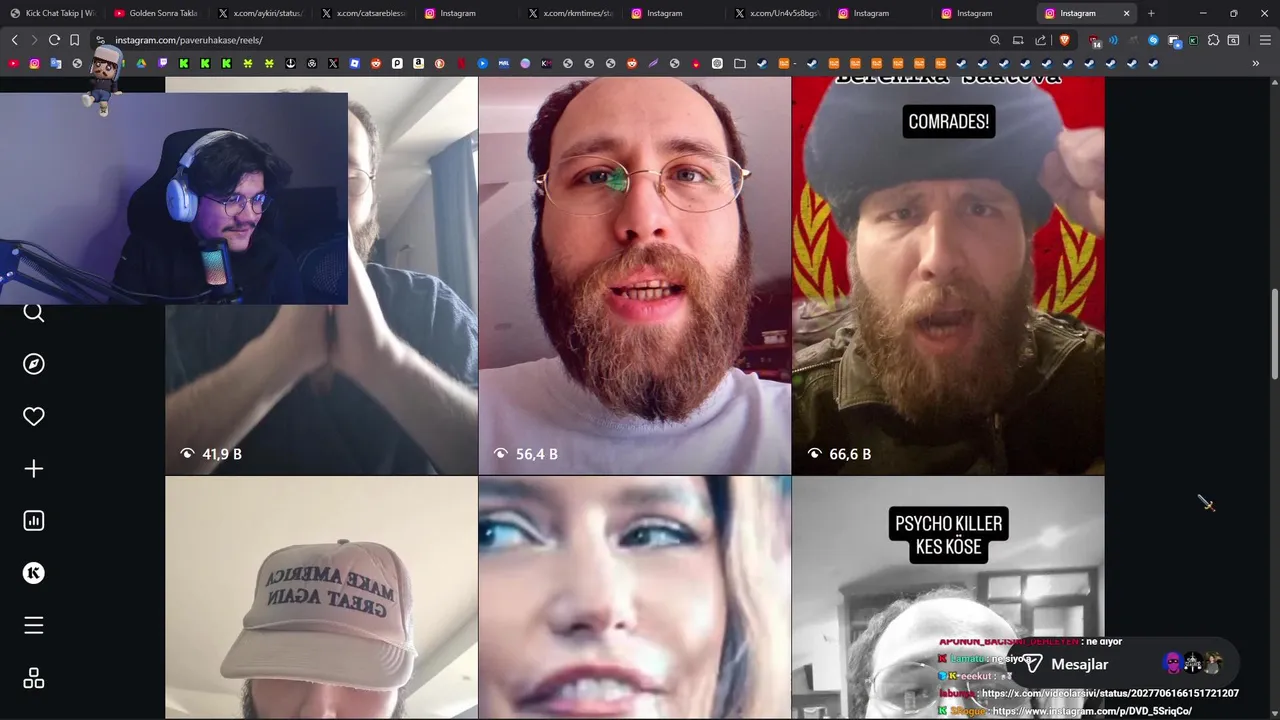Open the dashboard chart icon in sidebar
This screenshot has height=720, width=1280.
coord(33,520)
